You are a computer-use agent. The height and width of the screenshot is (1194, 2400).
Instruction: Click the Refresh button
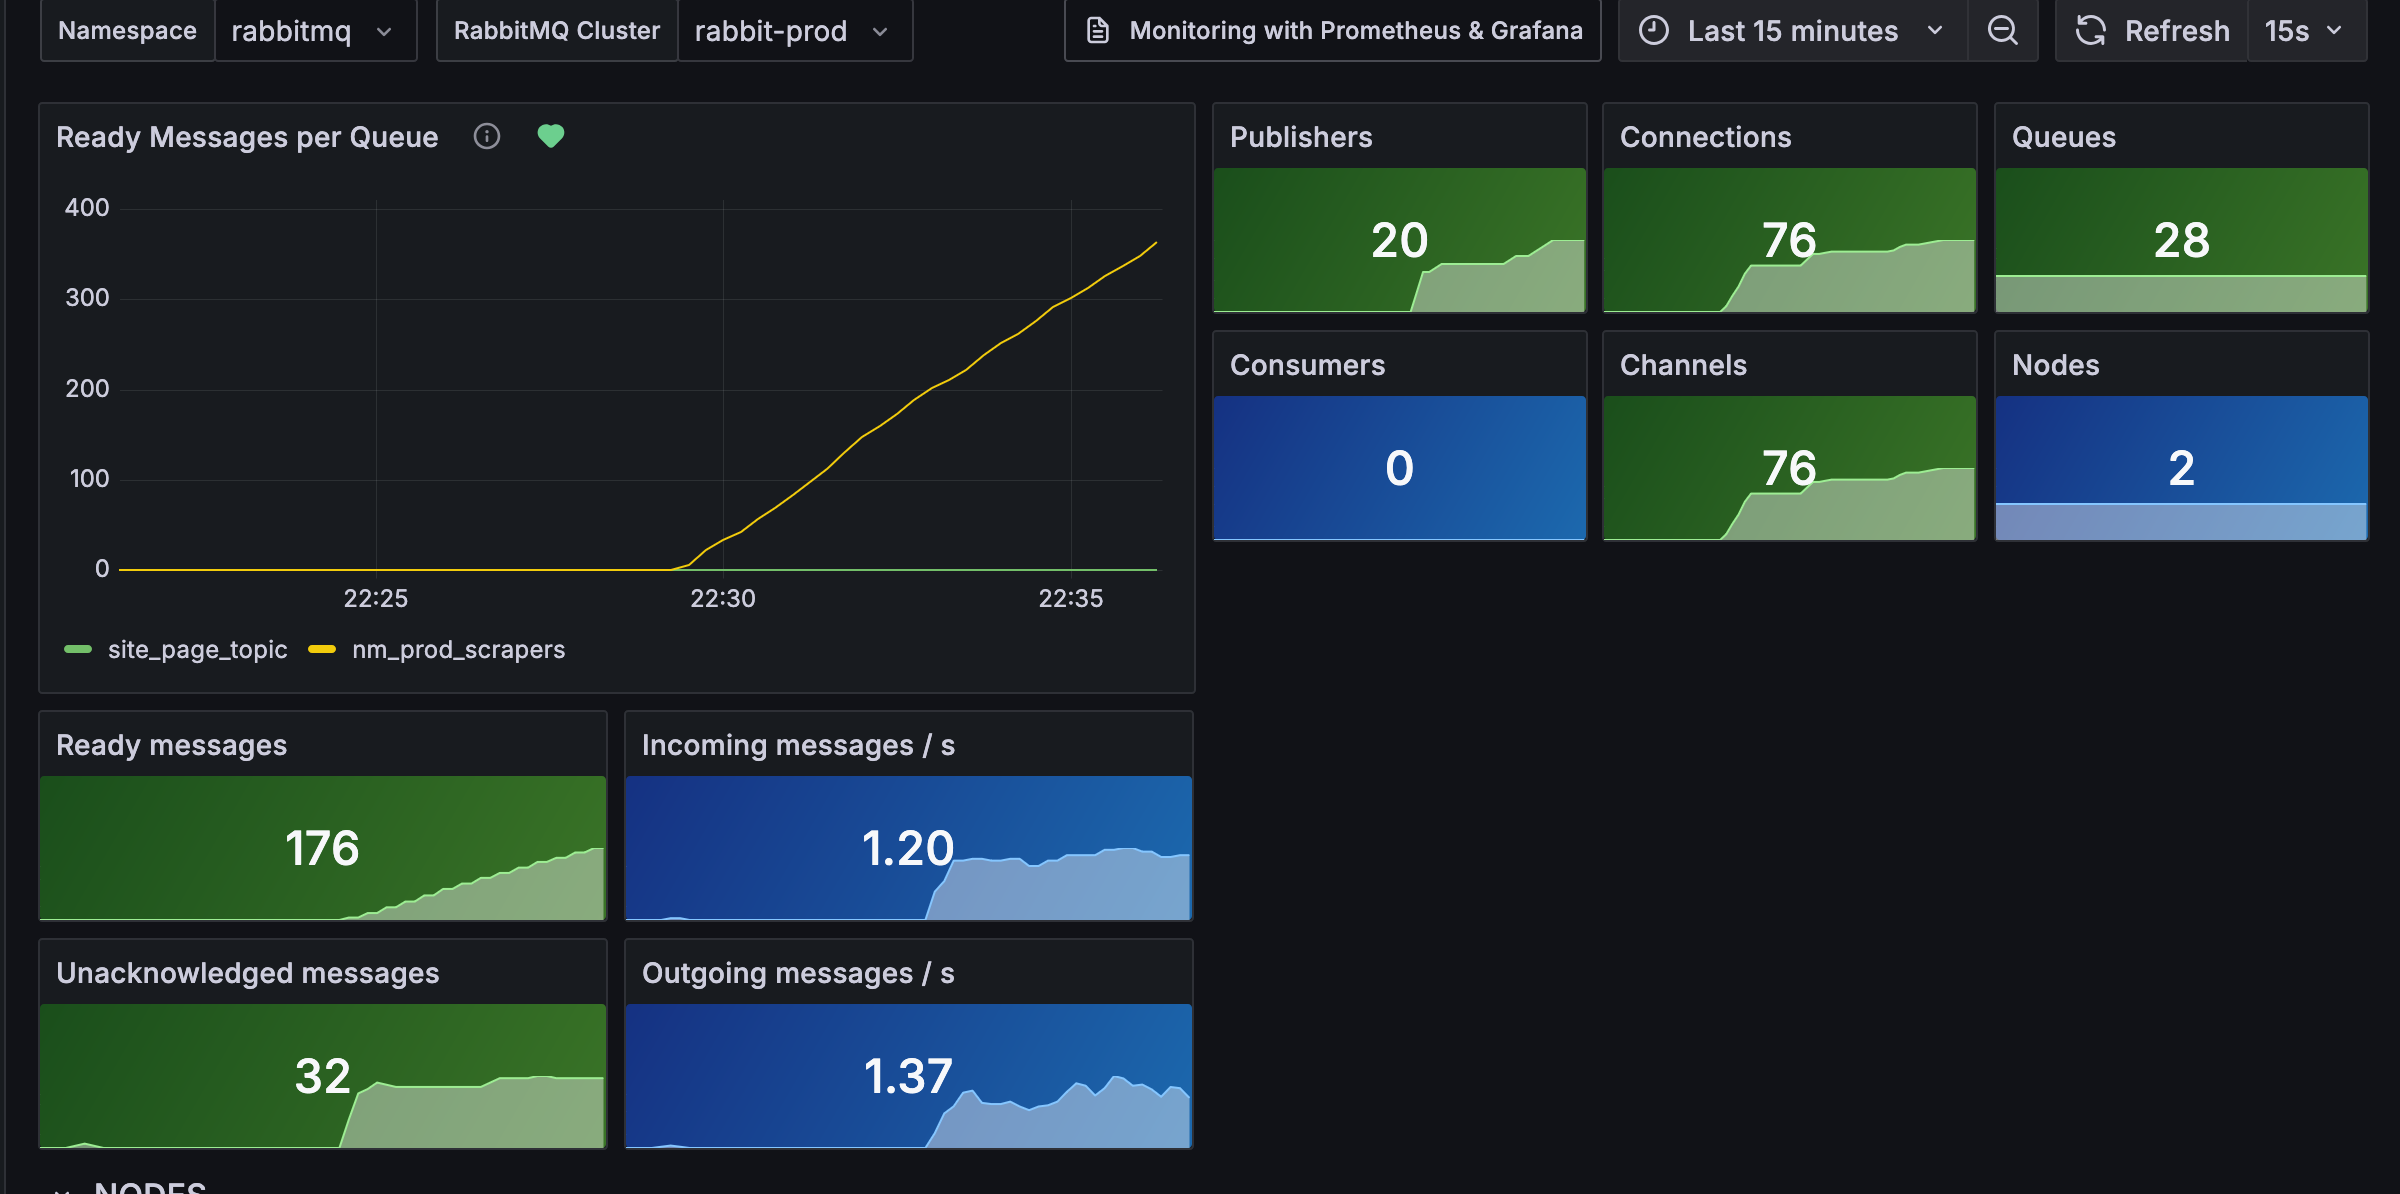pos(2152,31)
